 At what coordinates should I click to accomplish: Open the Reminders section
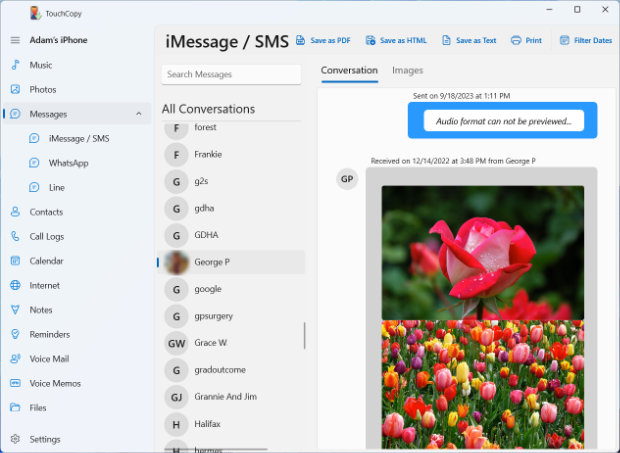pyautogui.click(x=78, y=334)
